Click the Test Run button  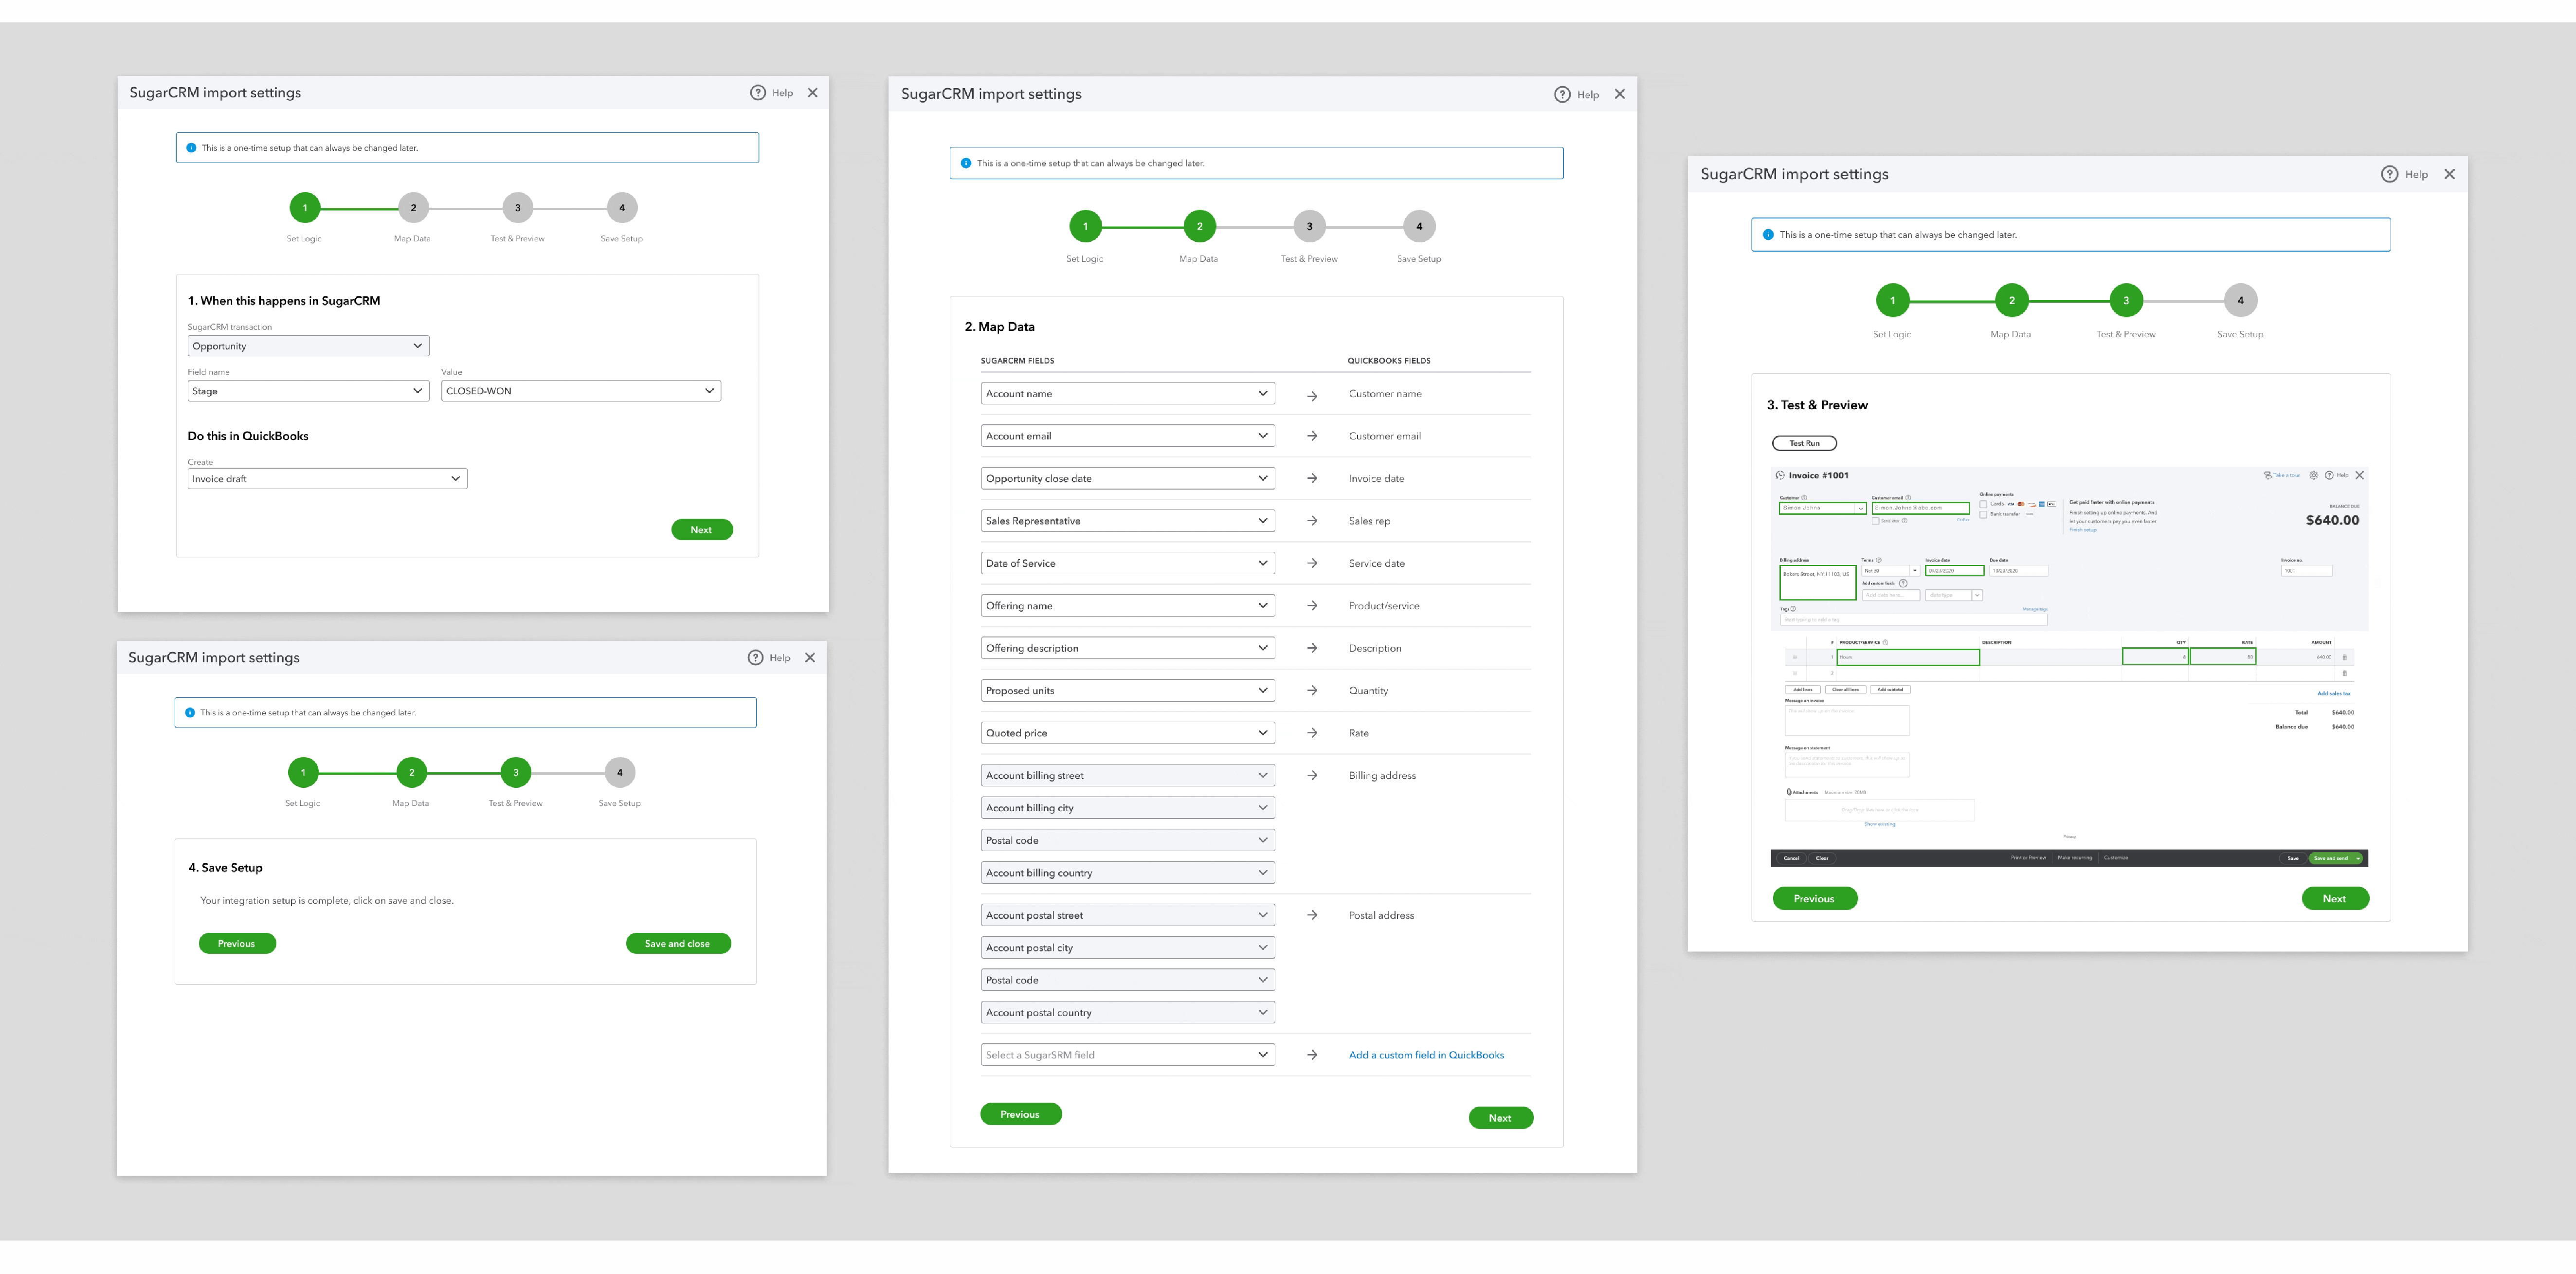[x=1804, y=443]
